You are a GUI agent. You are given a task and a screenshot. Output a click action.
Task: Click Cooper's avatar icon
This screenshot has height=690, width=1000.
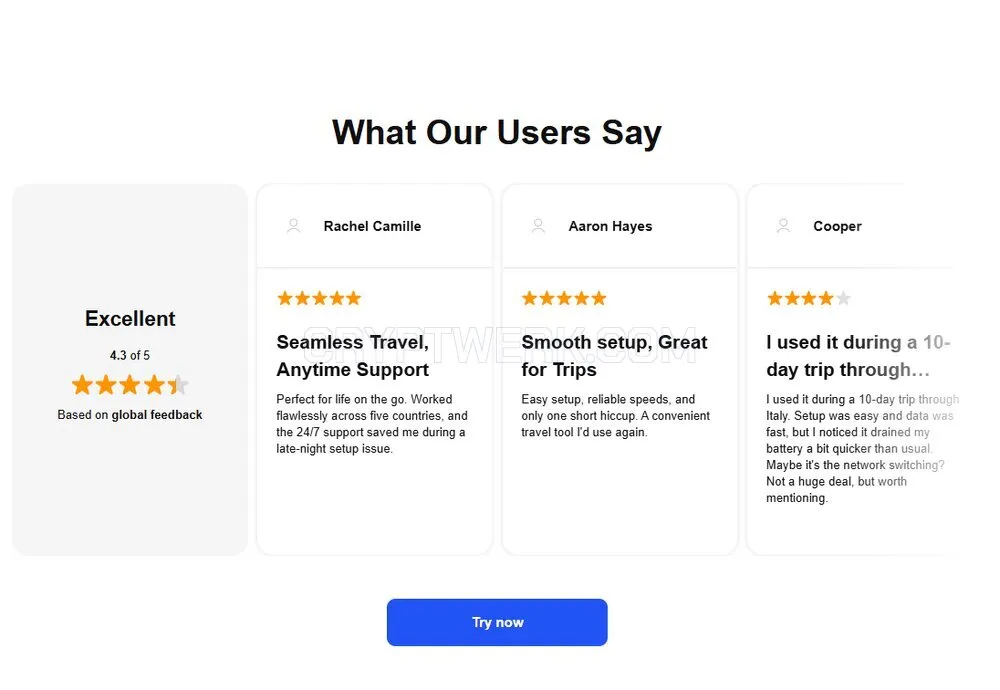[x=783, y=226]
